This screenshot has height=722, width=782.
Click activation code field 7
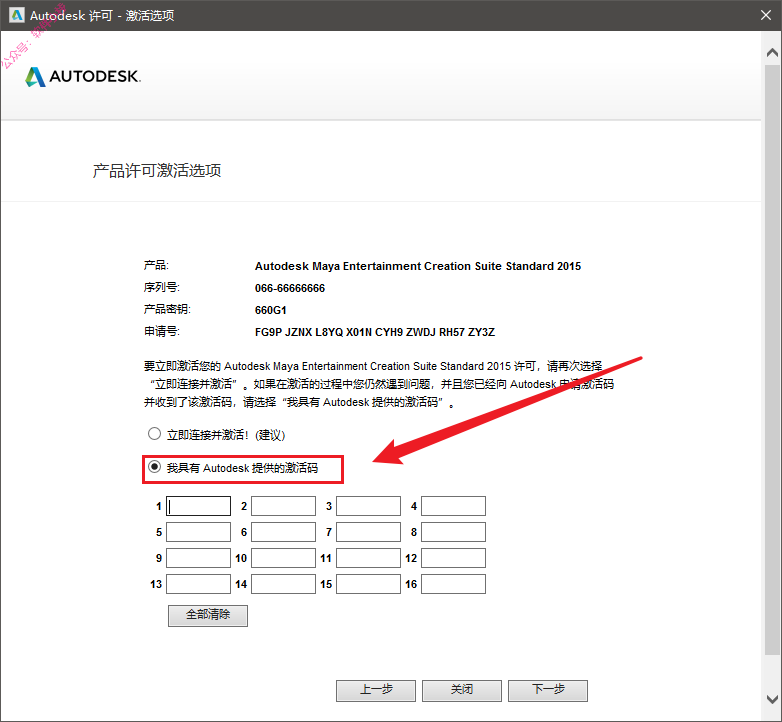(369, 532)
